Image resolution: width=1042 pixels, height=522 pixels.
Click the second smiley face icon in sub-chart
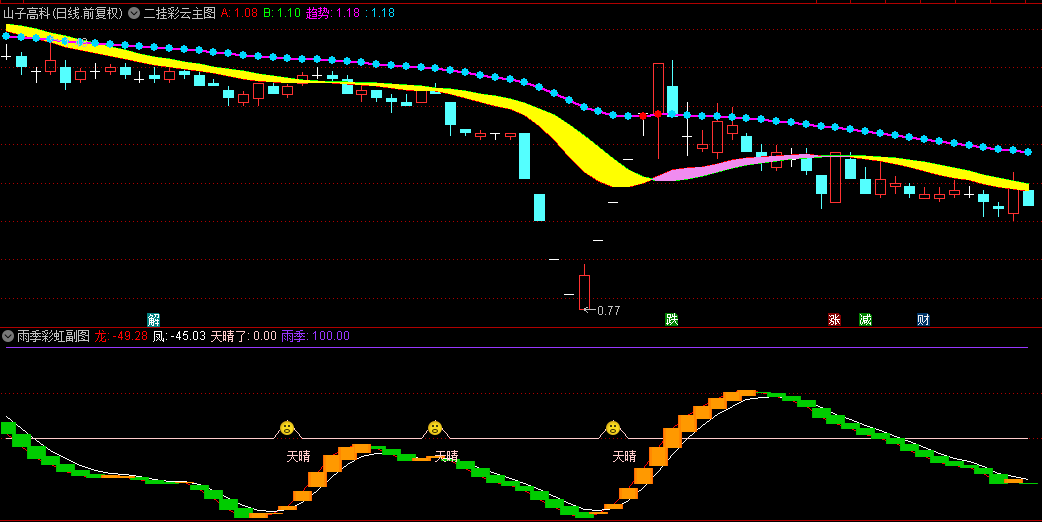[435, 428]
